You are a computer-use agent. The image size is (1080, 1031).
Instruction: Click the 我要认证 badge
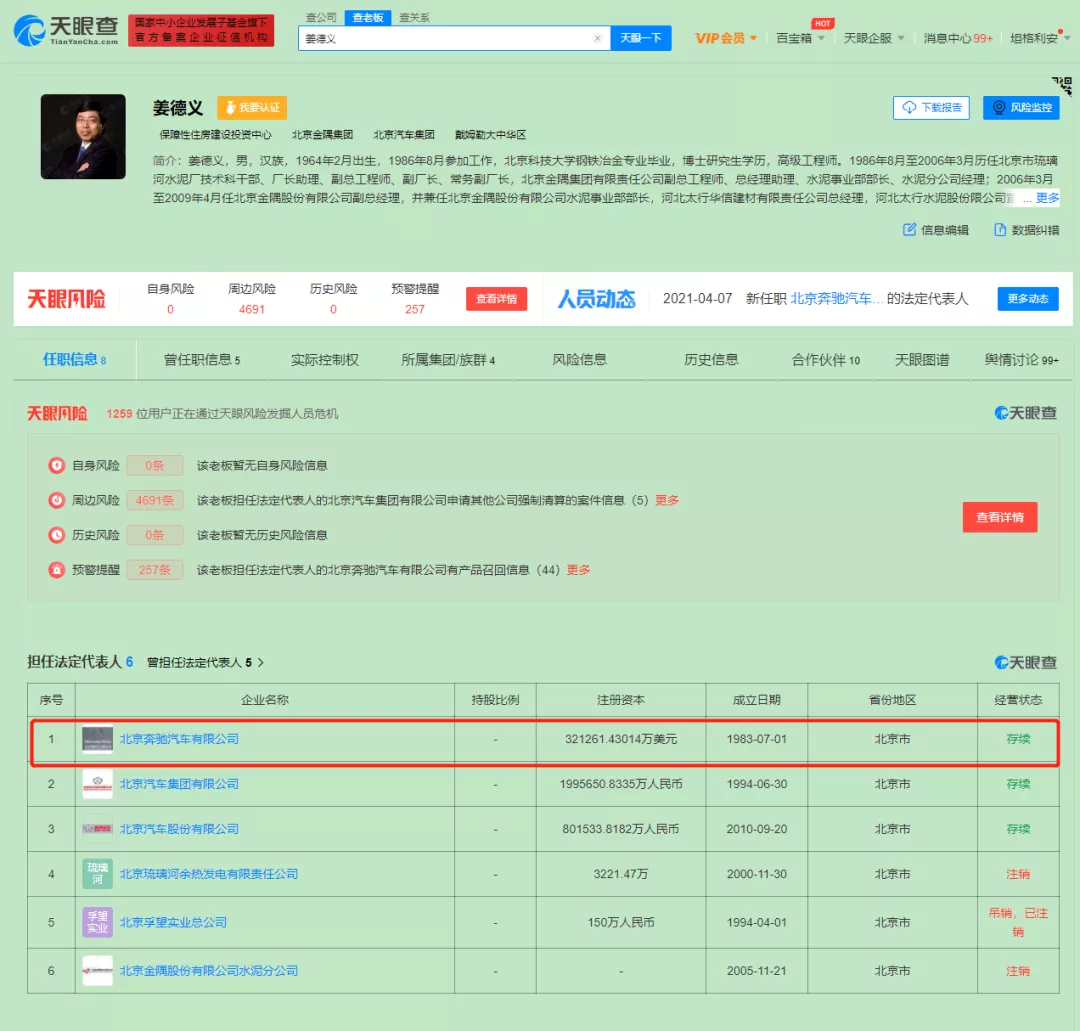click(252, 107)
